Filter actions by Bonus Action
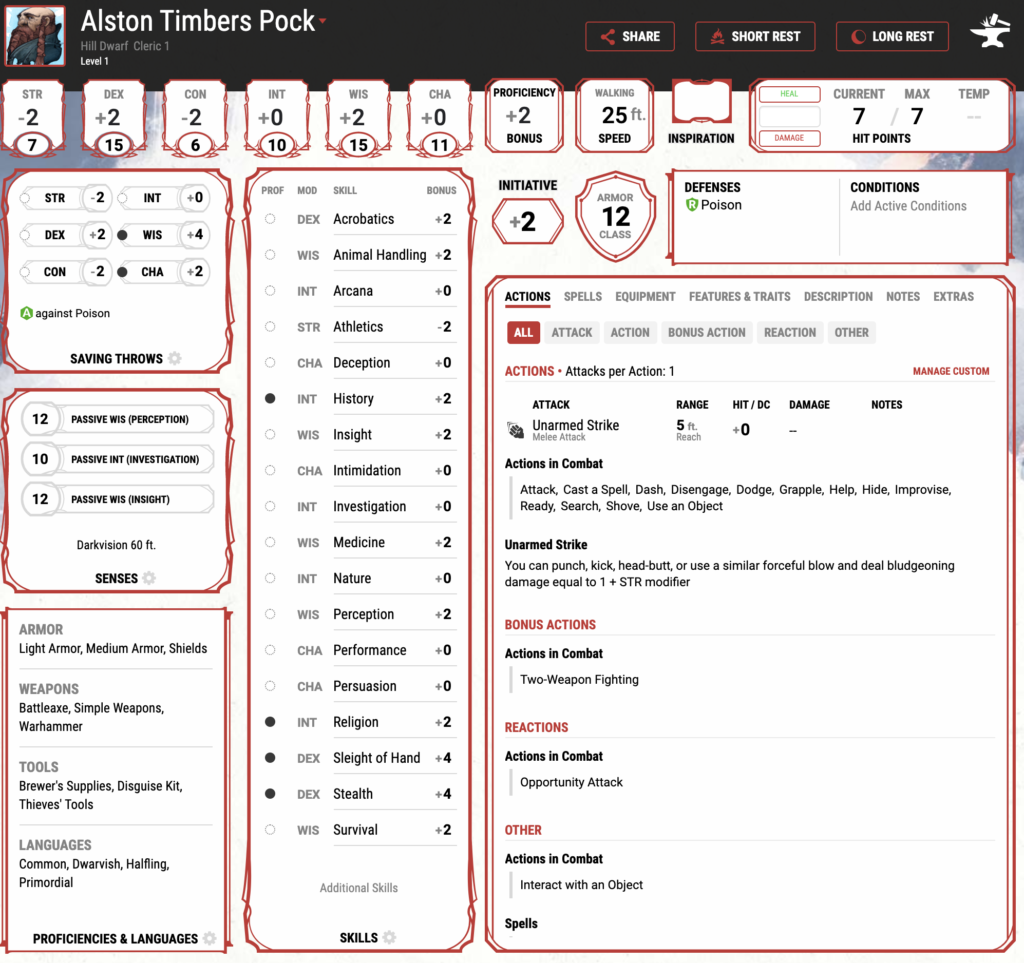The width and height of the screenshot is (1024, 963). [706, 333]
